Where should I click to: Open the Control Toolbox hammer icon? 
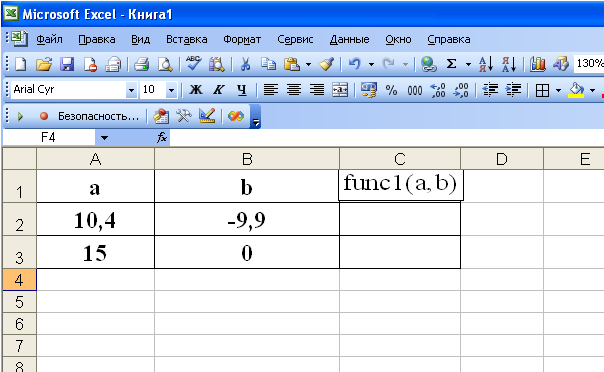pyautogui.click(x=184, y=116)
